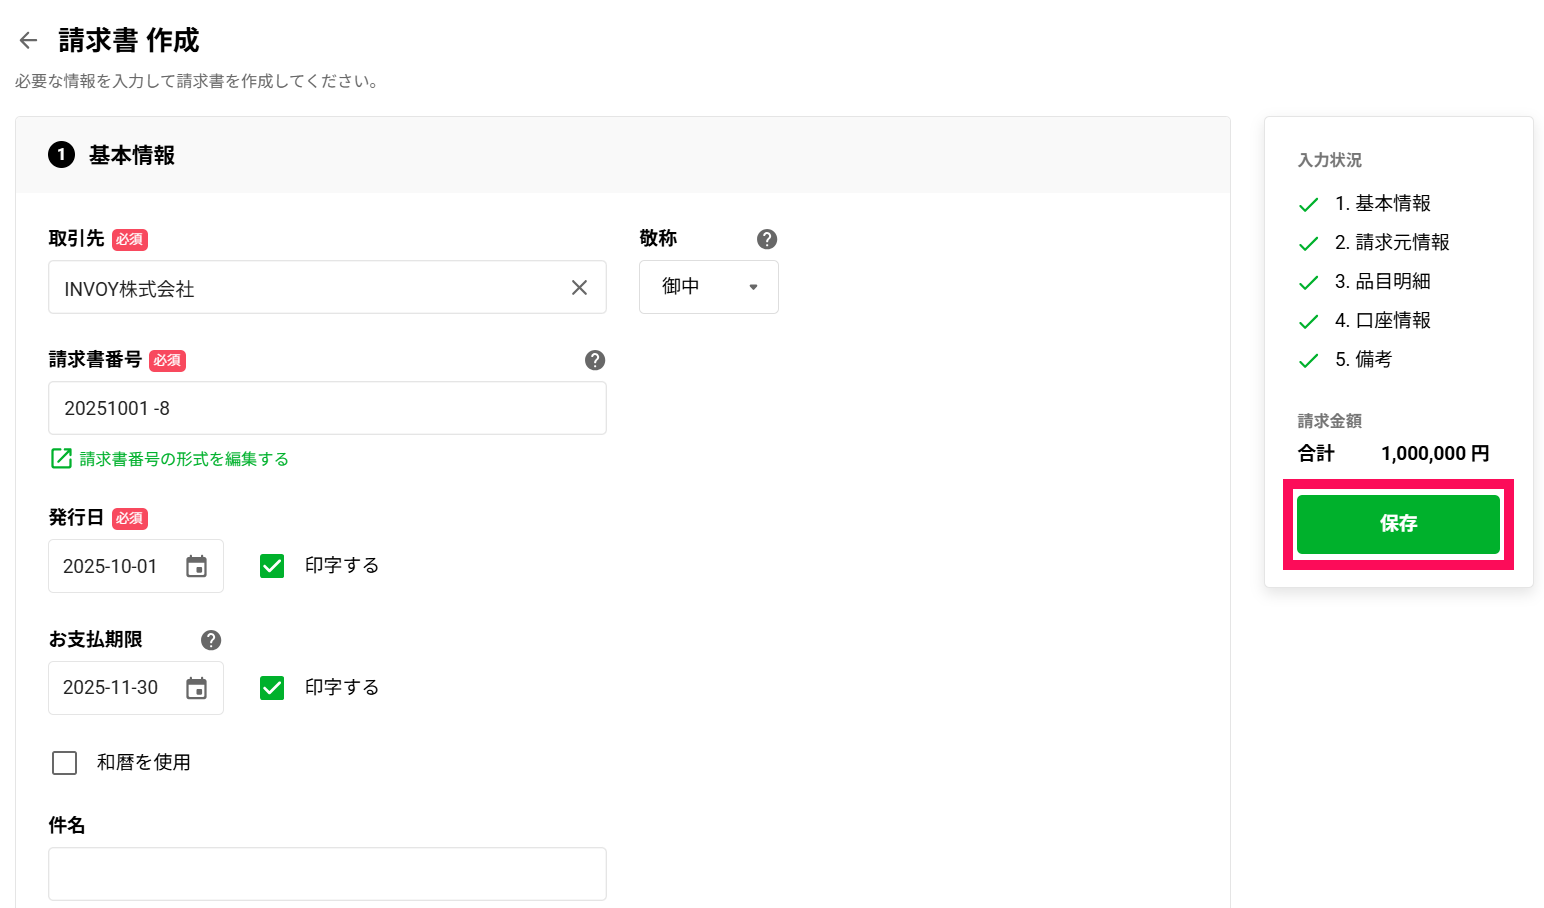
Task: Open help icon beside お支払期限
Action: point(211,640)
